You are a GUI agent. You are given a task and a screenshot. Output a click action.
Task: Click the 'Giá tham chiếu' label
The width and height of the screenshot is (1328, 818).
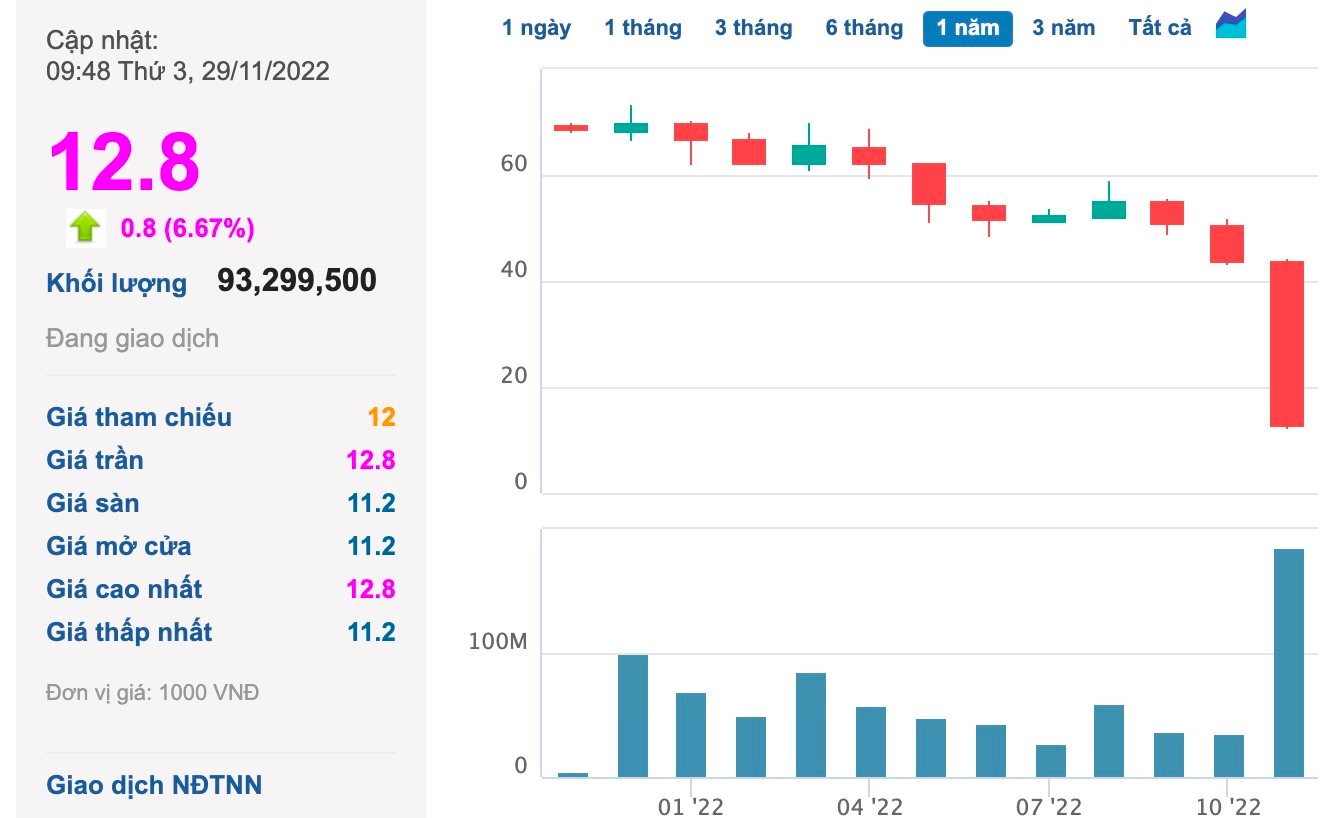pos(139,417)
